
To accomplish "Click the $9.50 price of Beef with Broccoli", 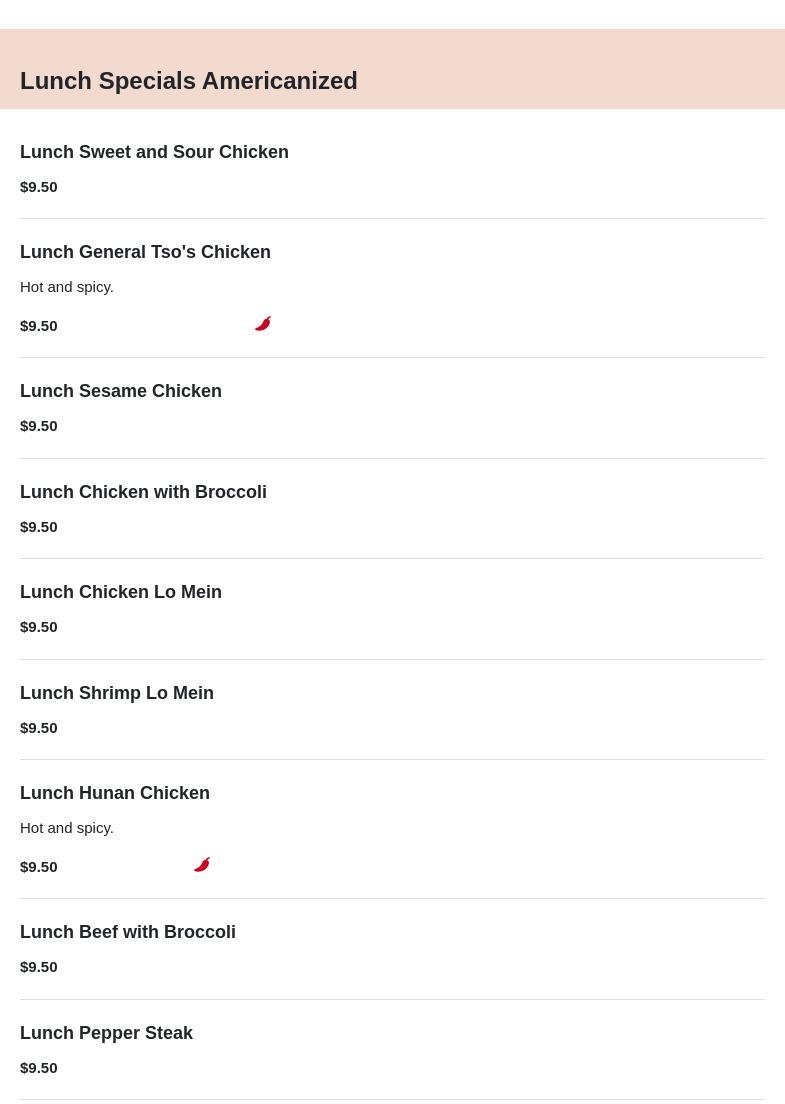I will pyautogui.click(x=39, y=967).
